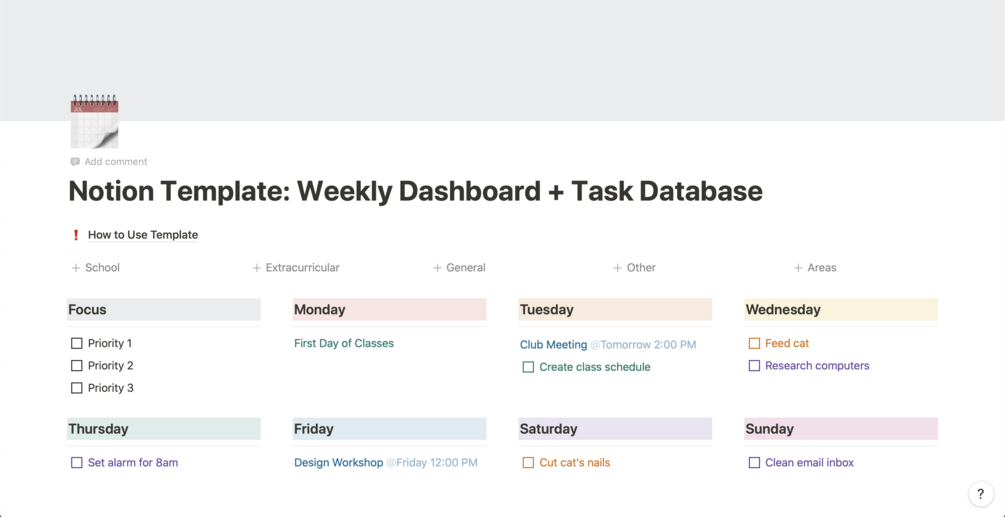Click the pink Monday heading block
This screenshot has width=1005, height=517.
[389, 310]
